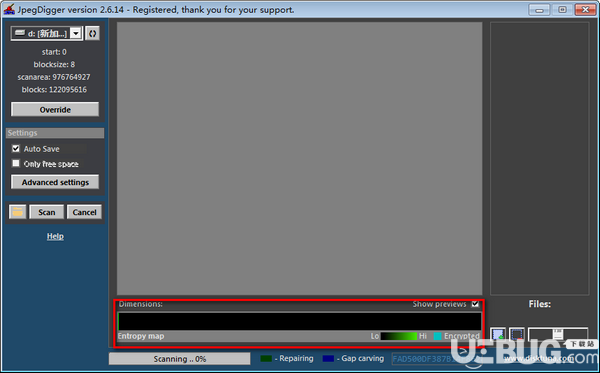The height and width of the screenshot is (373, 600).
Task: Click the refresh drives icon button
Action: 92,33
